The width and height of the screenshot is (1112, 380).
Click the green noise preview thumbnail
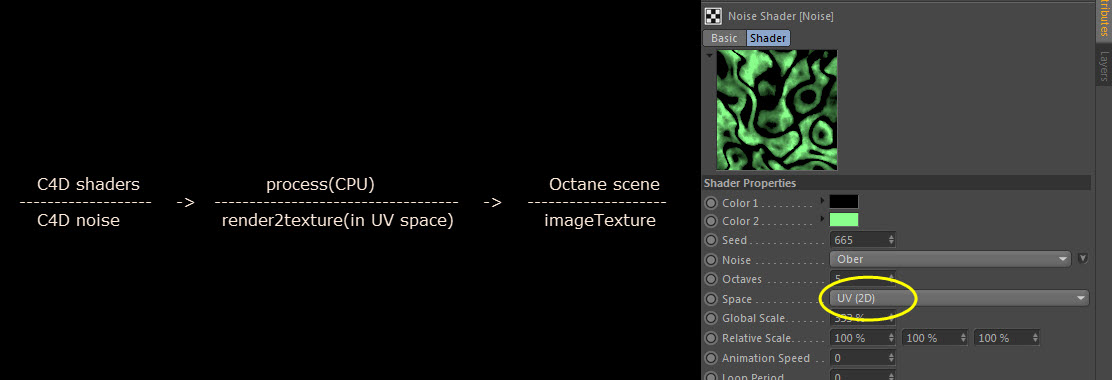click(777, 110)
